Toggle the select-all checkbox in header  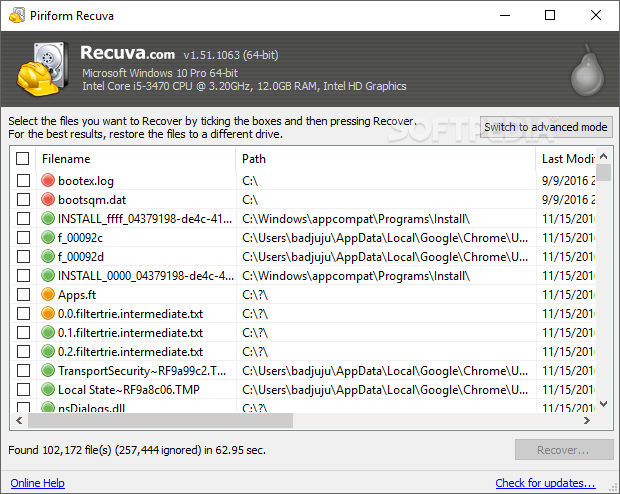point(23,159)
